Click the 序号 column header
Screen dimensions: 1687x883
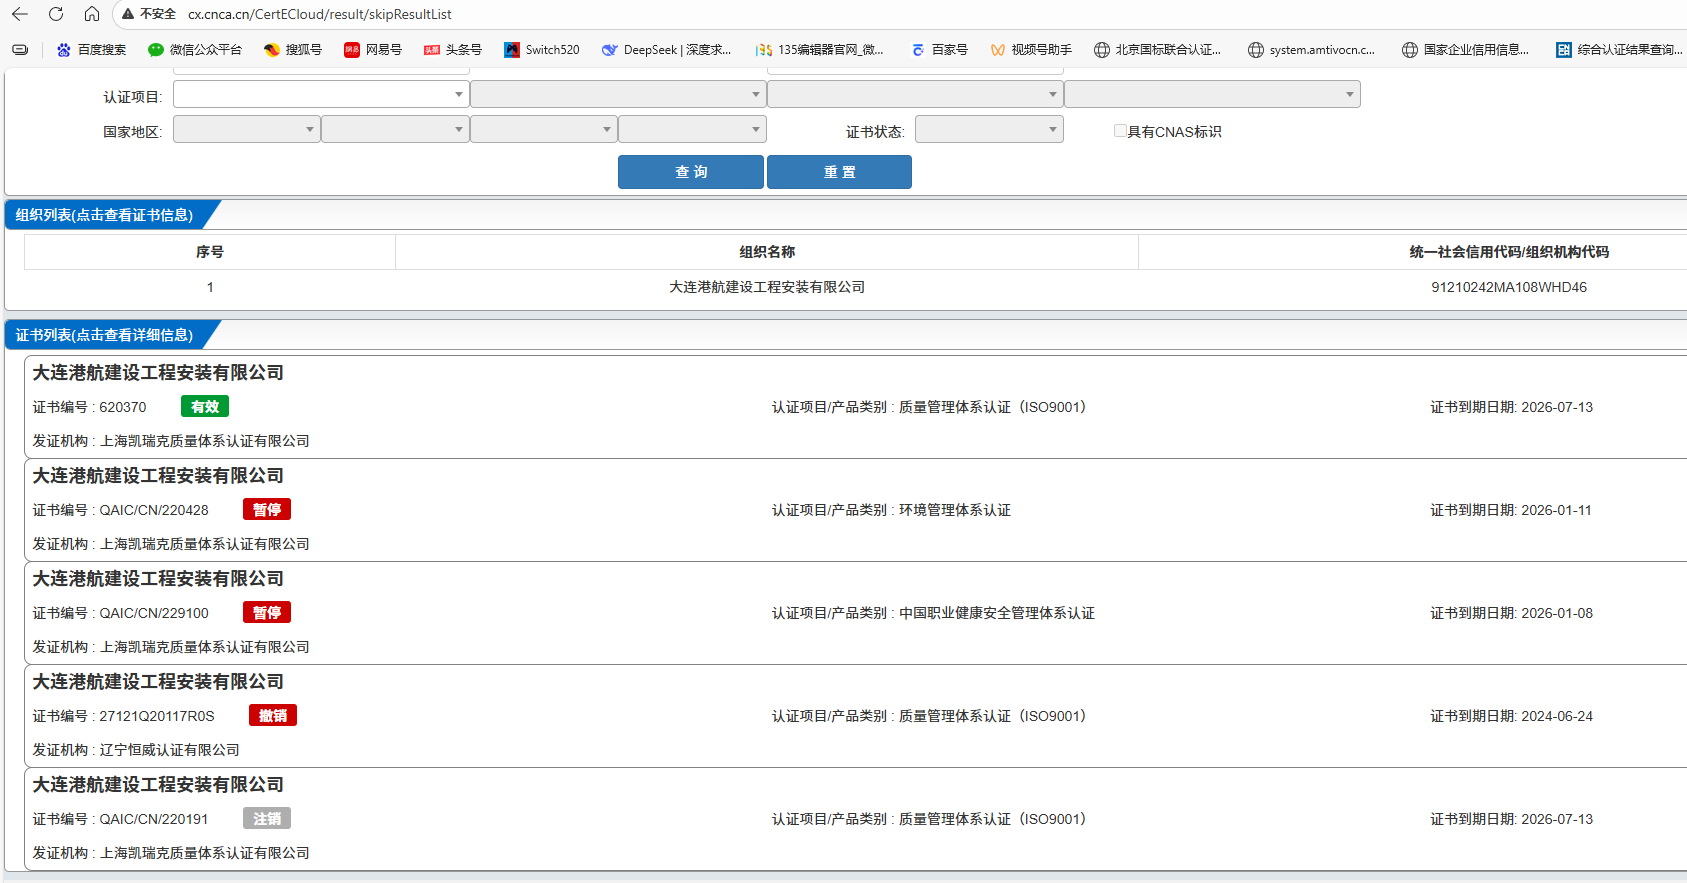point(210,252)
